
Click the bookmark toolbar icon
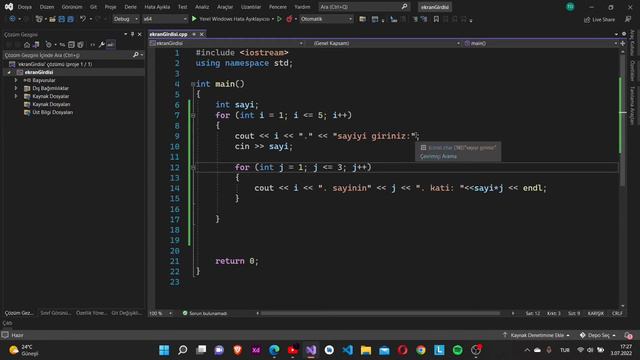click(x=436, y=19)
